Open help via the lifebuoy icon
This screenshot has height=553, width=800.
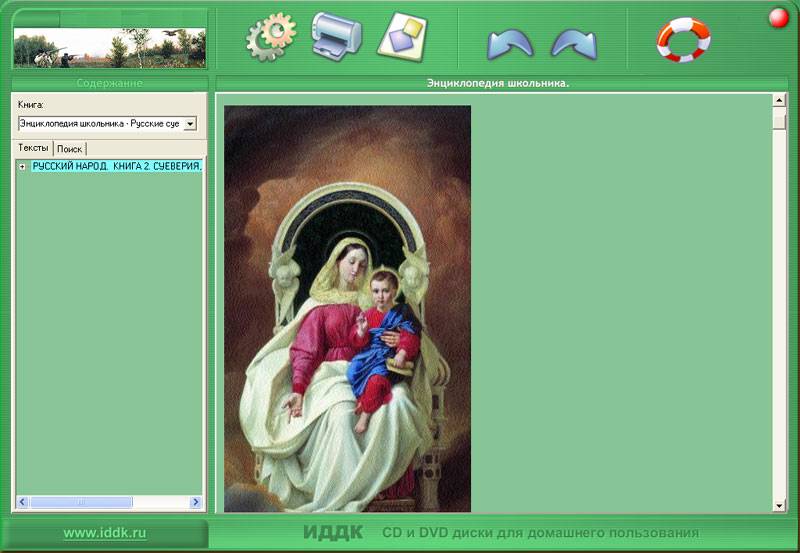[683, 39]
